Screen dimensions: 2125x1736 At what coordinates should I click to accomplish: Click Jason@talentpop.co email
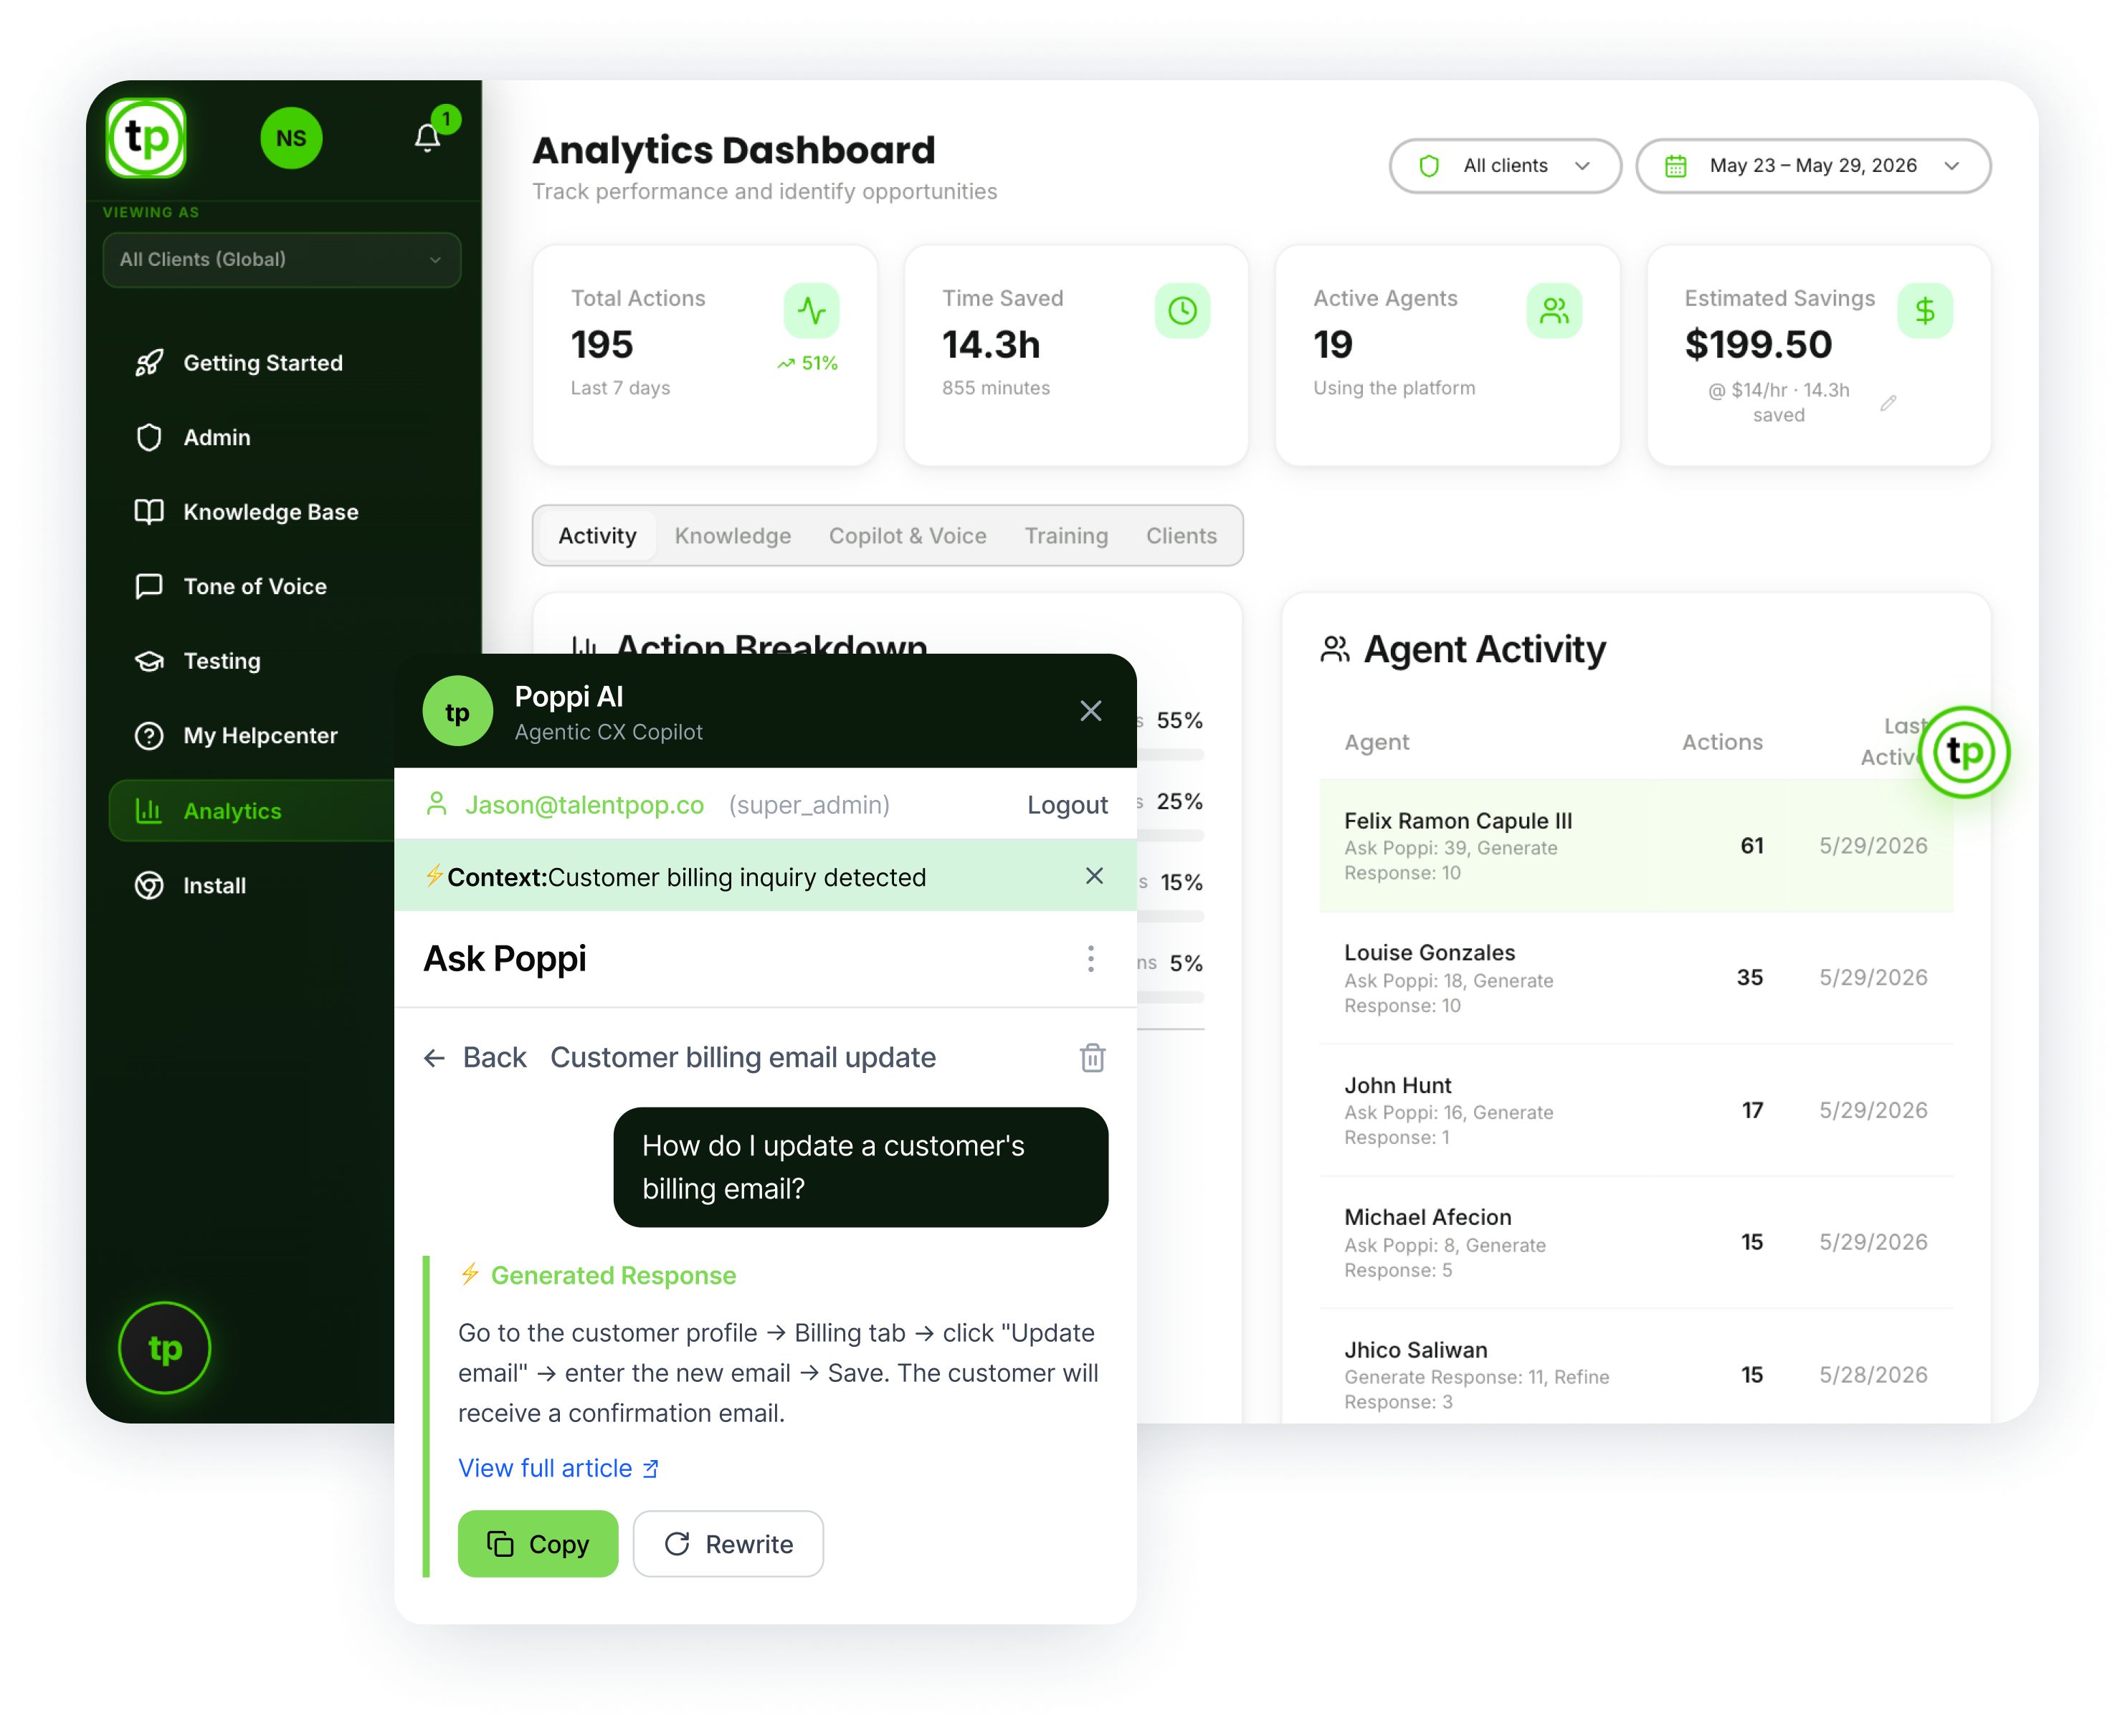click(585, 805)
